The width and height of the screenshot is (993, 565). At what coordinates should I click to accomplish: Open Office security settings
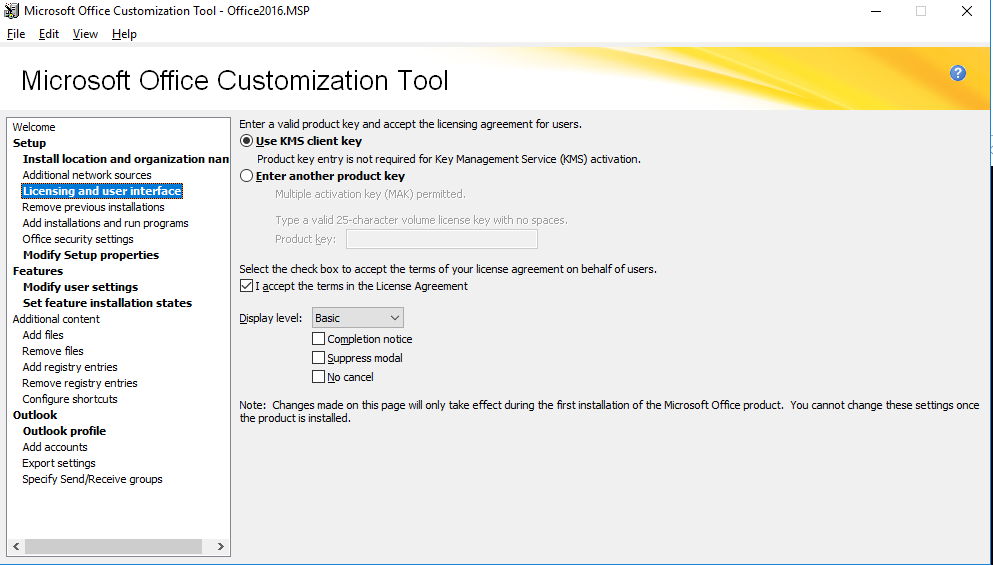78,239
